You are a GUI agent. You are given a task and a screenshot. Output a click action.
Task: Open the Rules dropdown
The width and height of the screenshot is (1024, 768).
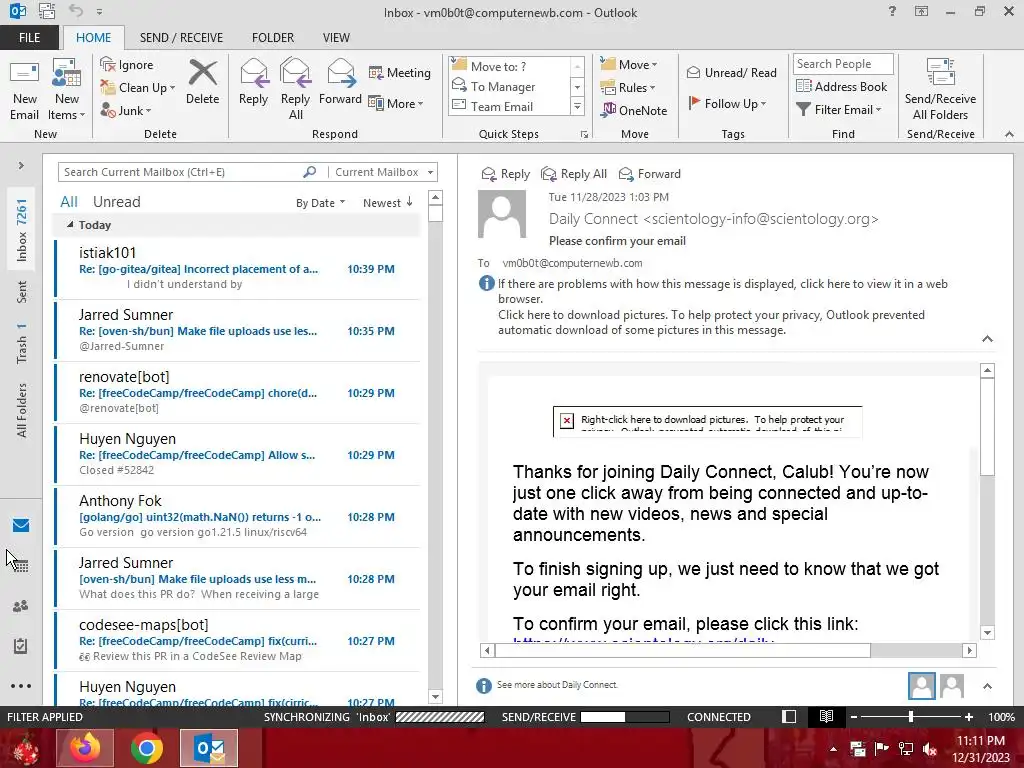click(628, 88)
